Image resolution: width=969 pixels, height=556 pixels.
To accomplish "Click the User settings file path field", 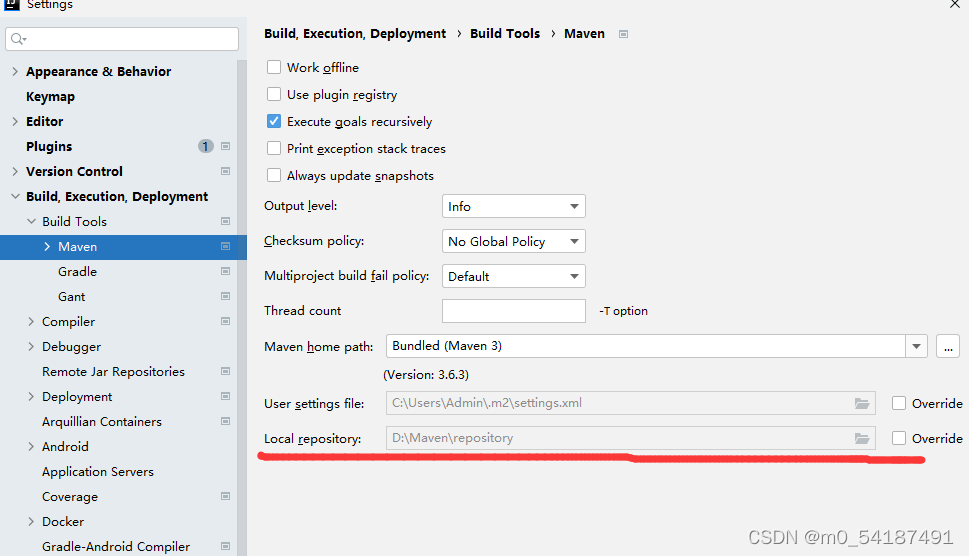I will click(x=630, y=403).
